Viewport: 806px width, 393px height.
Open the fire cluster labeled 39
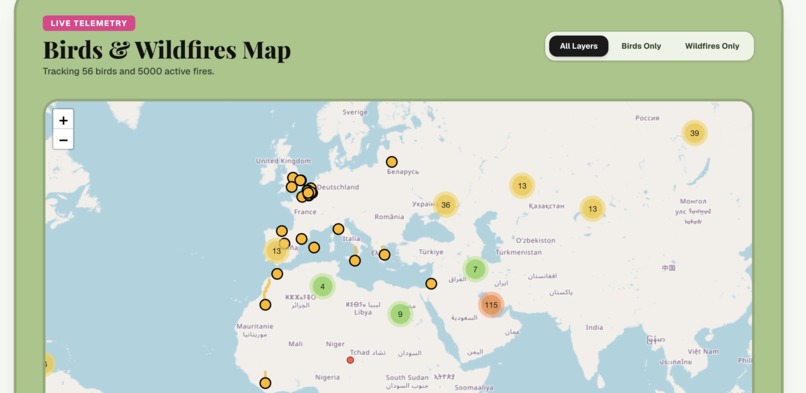click(x=694, y=133)
